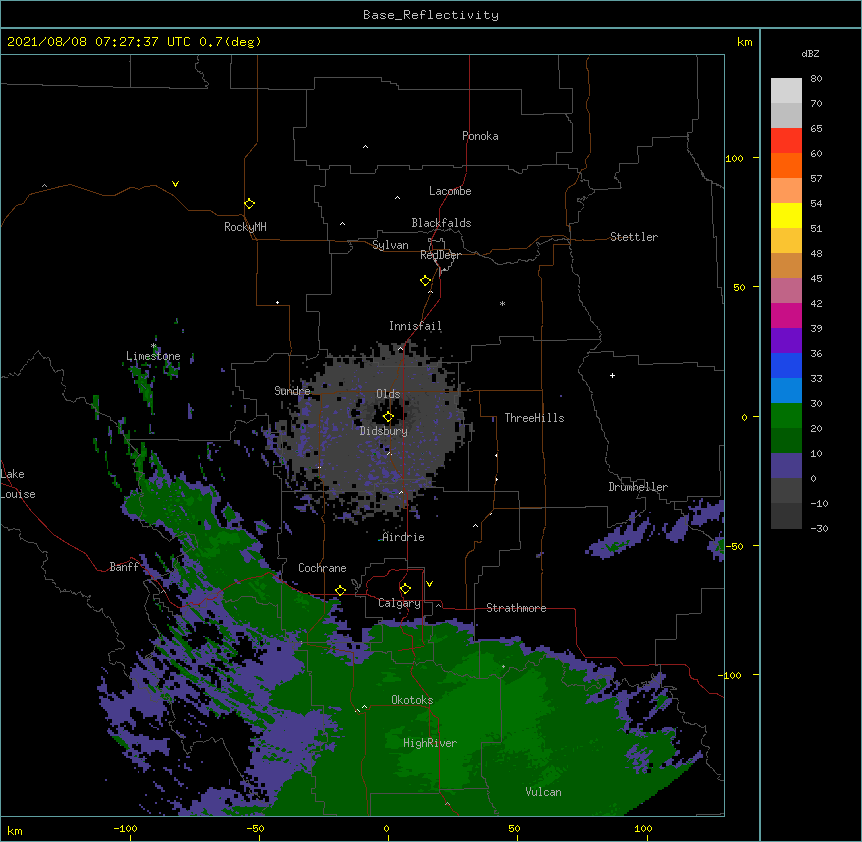Select the 30 dBZ blue legend swatch
Viewport: 862px width, 842px height.
[786, 390]
